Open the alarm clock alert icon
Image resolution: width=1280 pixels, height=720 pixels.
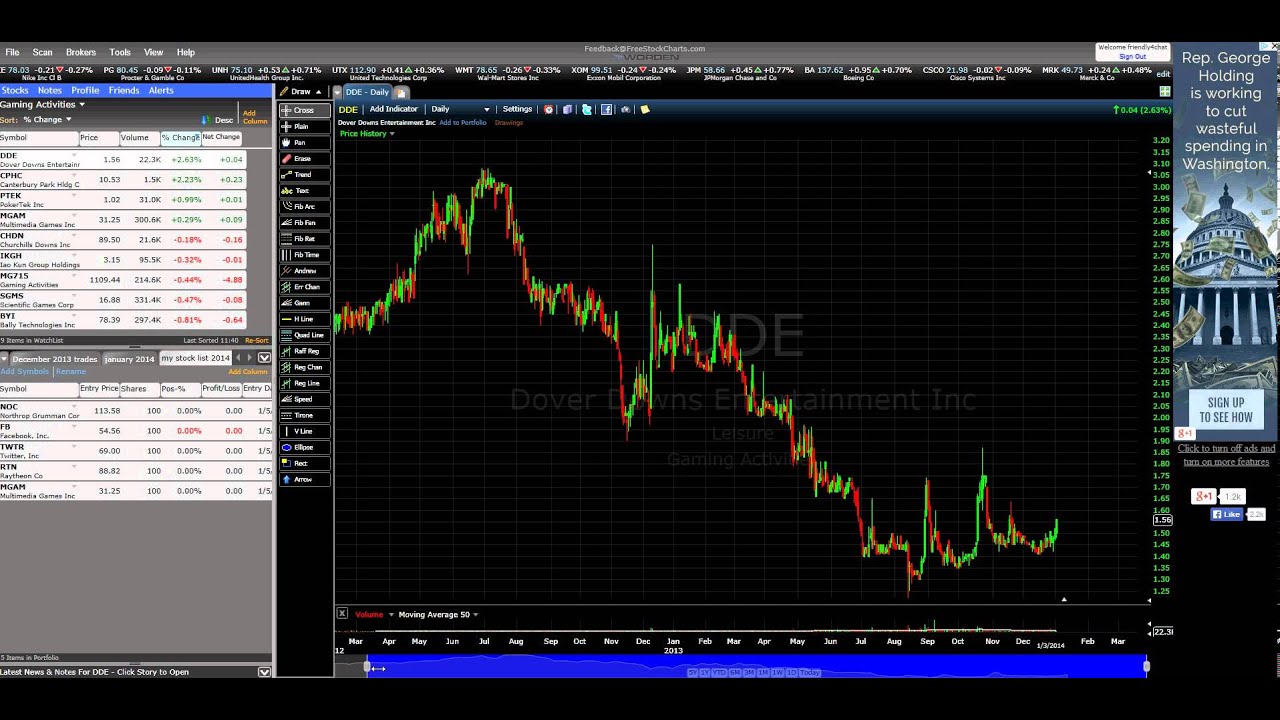548,110
